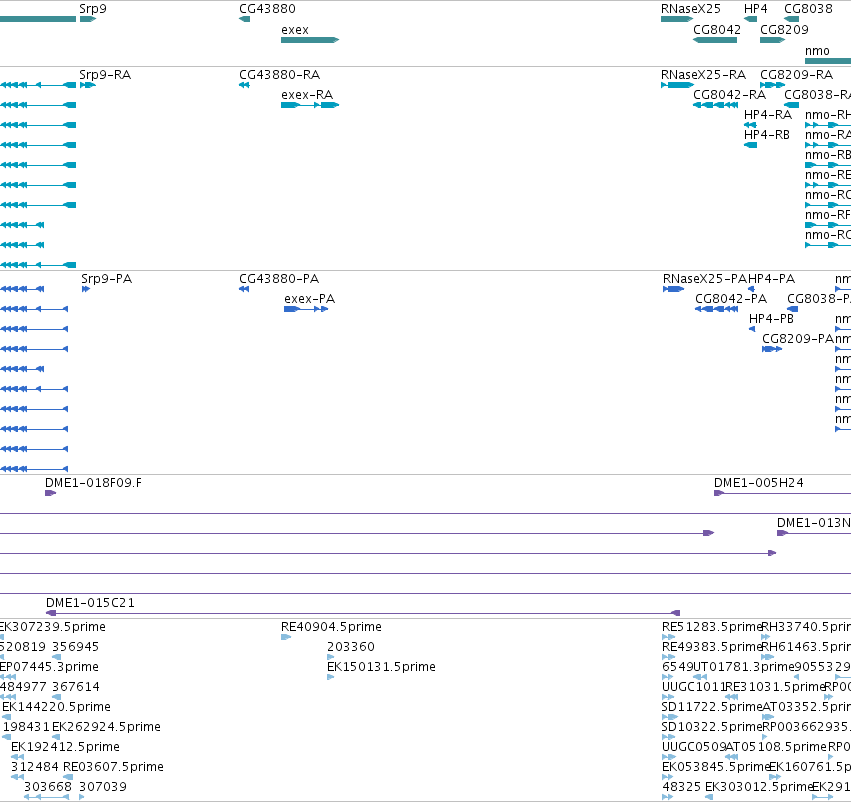Click the RNaseX25-PA protein label
851x802 pixels.
[705, 278]
